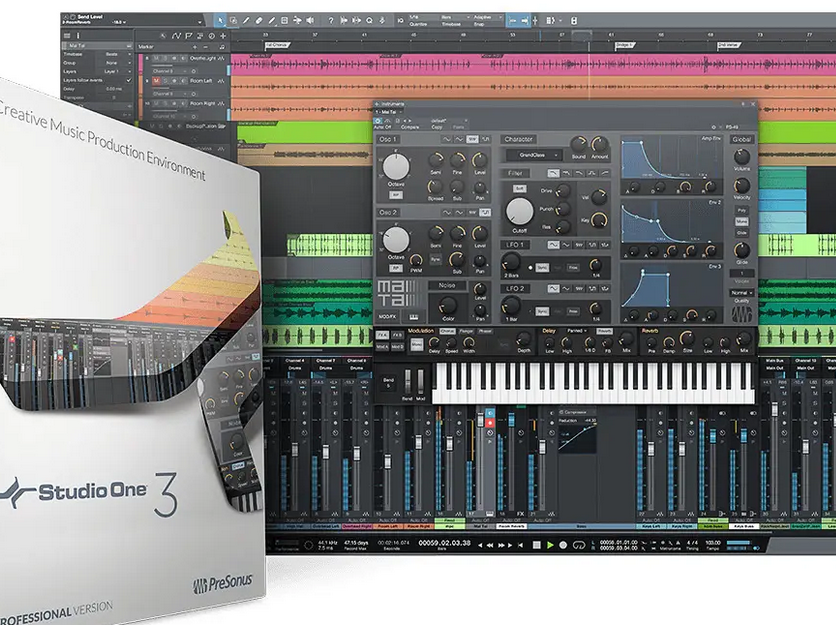This screenshot has width=836, height=625.
Task: Click the Mai Tai keyboard view icon
Action: [x=414, y=317]
